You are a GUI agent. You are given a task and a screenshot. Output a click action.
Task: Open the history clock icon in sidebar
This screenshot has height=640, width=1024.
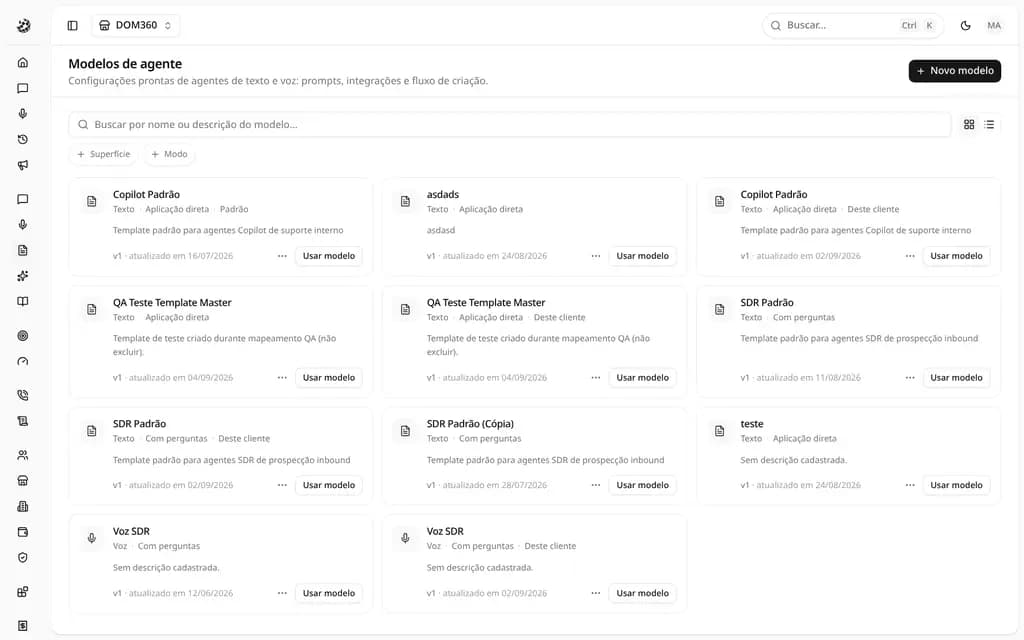coord(23,139)
